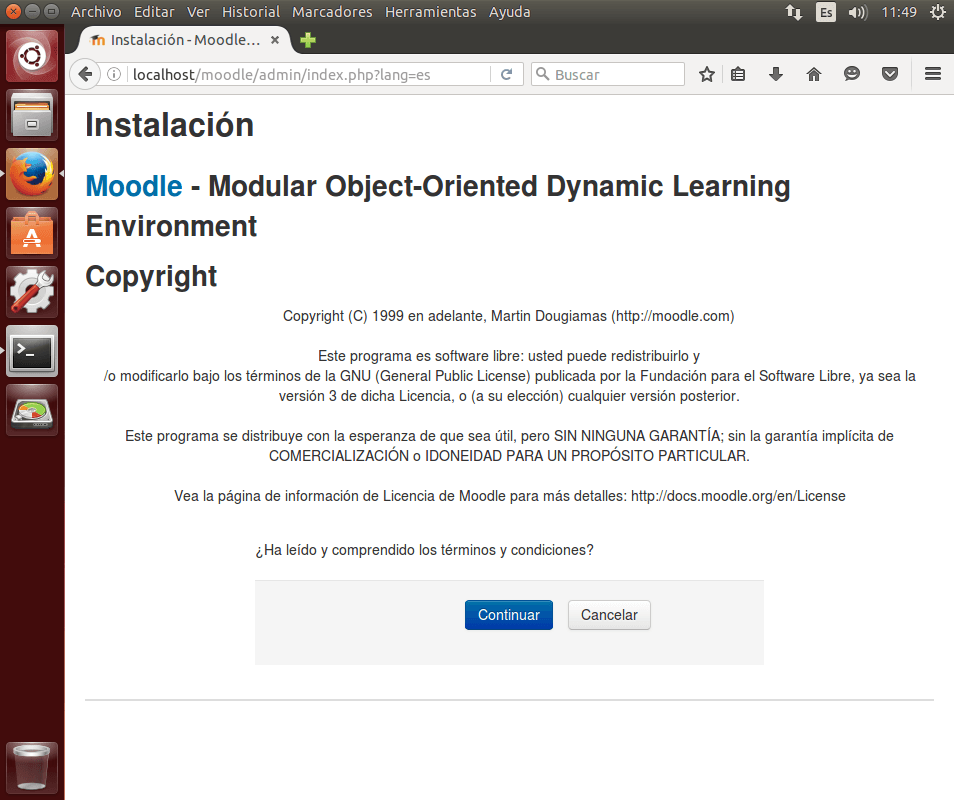This screenshot has height=800, width=954.
Task: Go back one page in Firefox
Action: point(85,74)
